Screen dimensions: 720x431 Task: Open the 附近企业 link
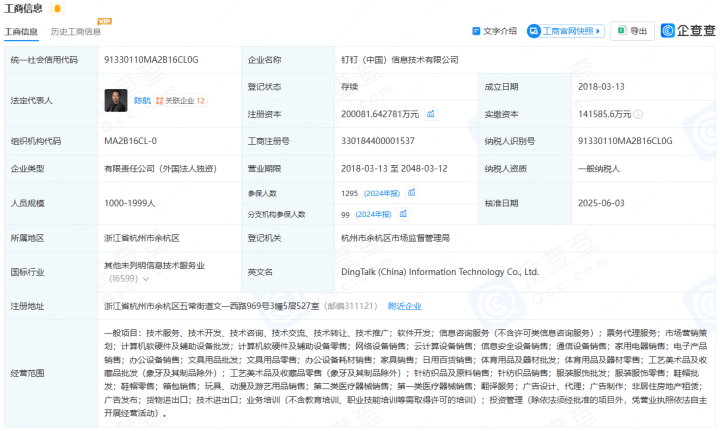point(405,306)
